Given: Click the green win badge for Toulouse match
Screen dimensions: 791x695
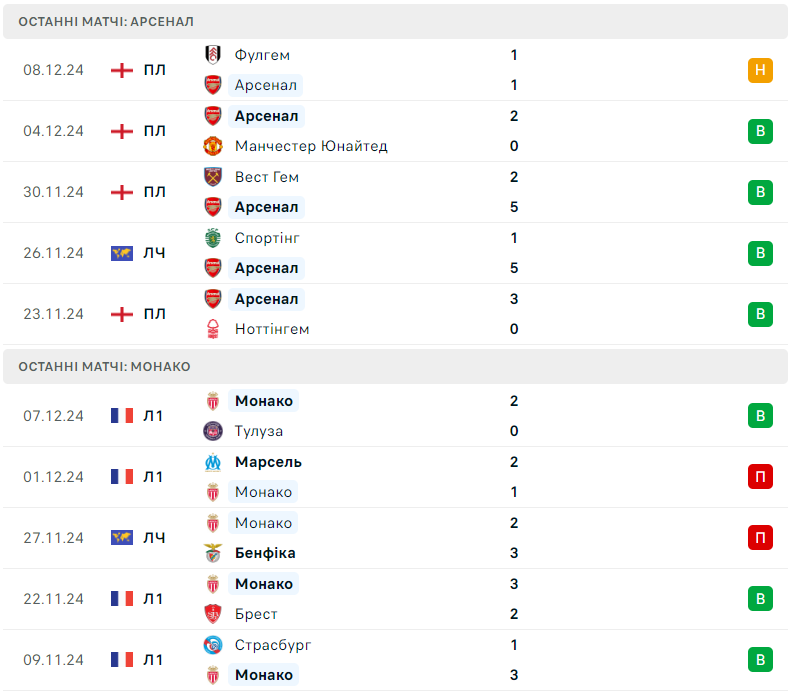Looking at the screenshot, I should click(760, 416).
